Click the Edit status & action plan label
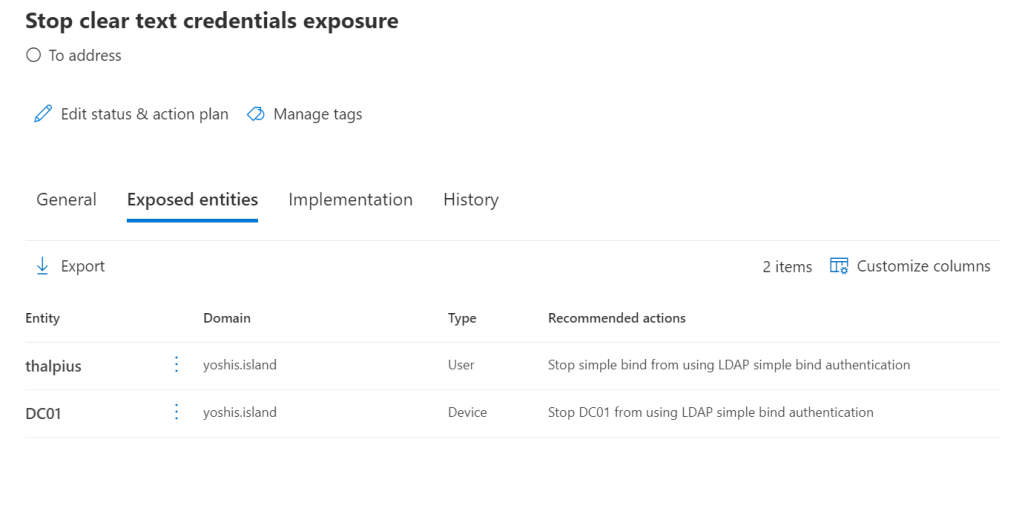 [x=145, y=114]
